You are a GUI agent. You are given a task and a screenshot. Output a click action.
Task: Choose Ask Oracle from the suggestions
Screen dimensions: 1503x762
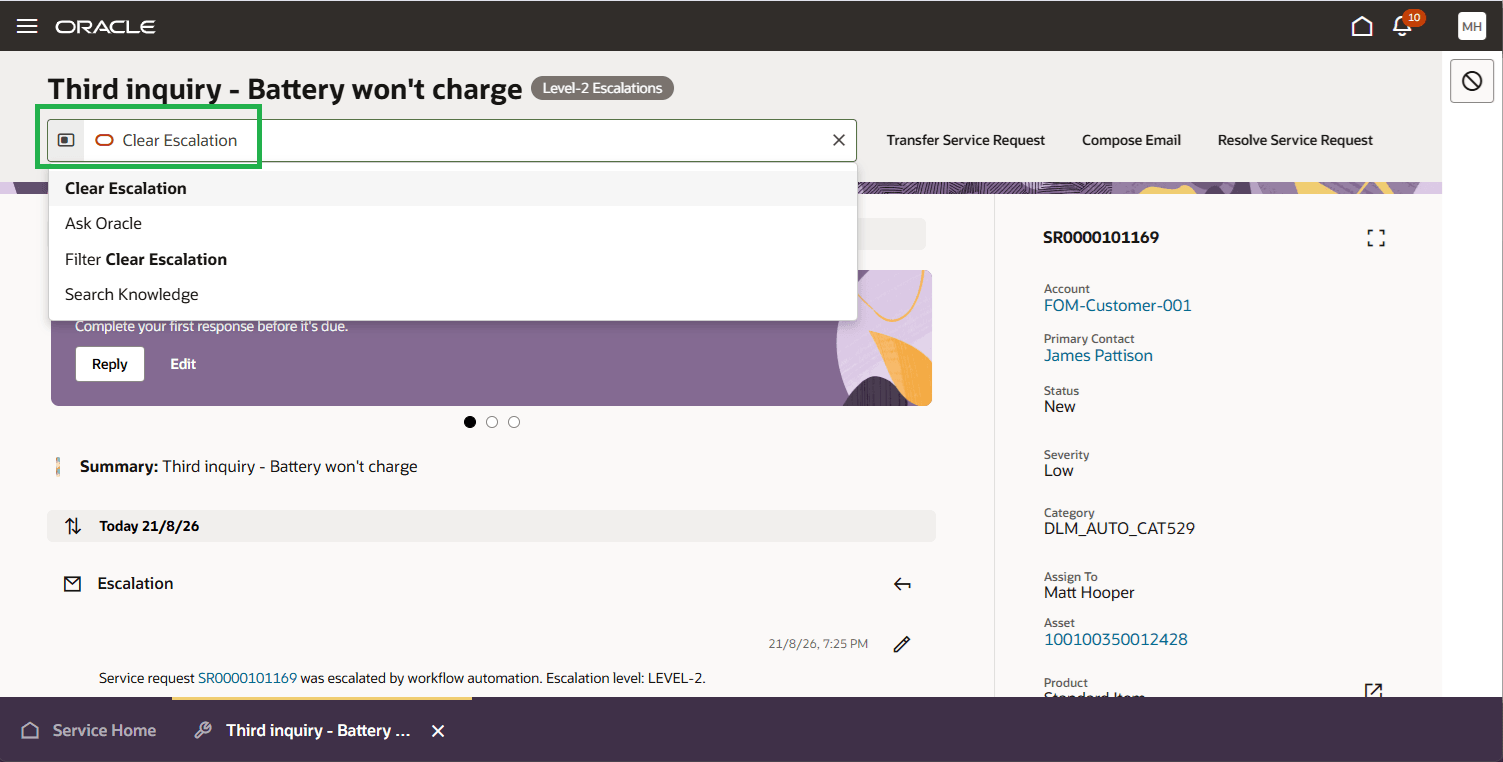pyautogui.click(x=453, y=224)
